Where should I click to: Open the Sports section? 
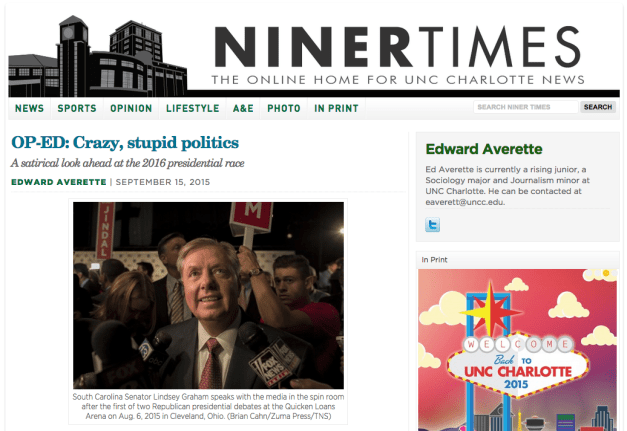77,108
